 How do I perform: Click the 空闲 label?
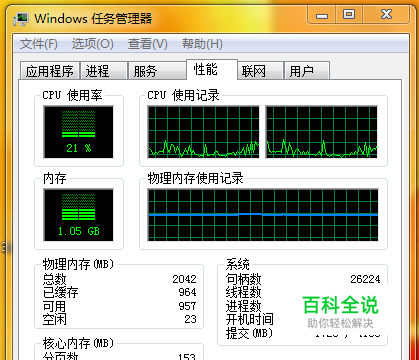coord(55,319)
